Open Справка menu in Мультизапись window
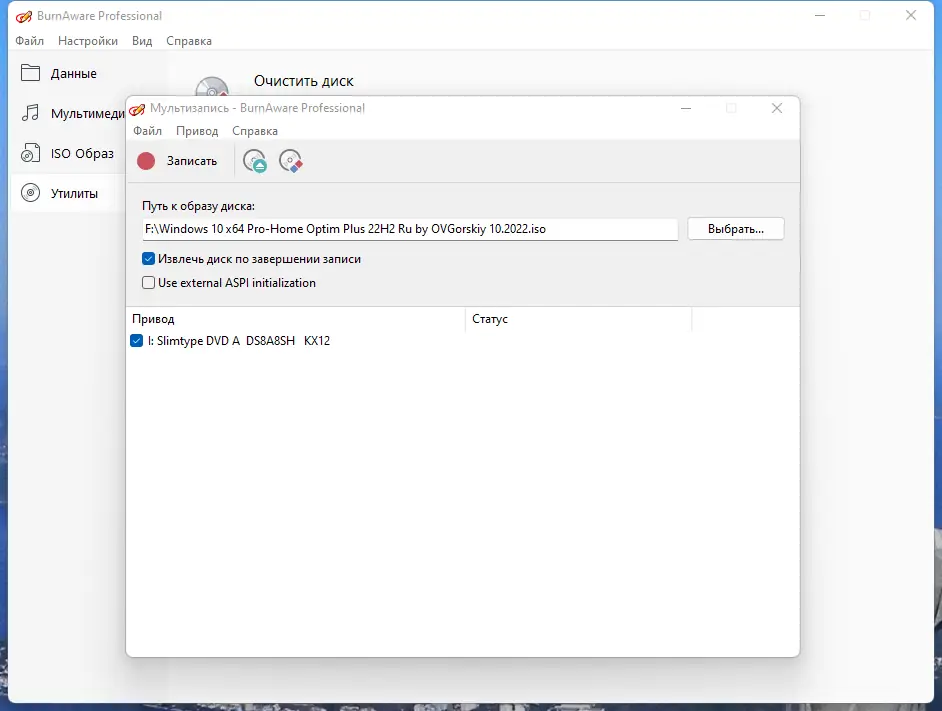Image resolution: width=942 pixels, height=711 pixels. coord(255,131)
